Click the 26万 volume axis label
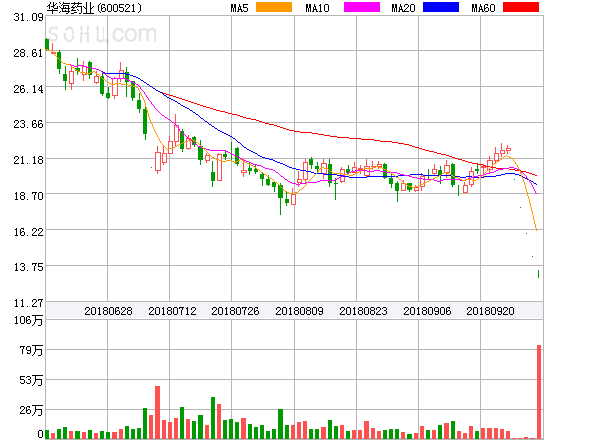 [31, 411]
